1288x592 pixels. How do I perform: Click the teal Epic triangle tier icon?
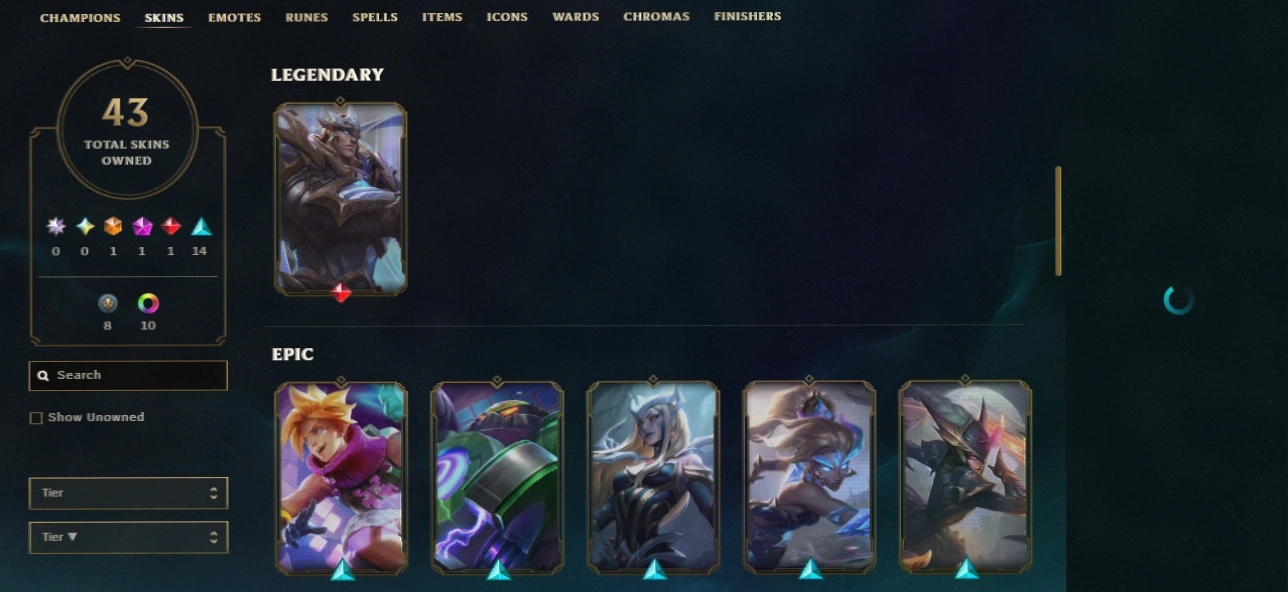tap(200, 226)
